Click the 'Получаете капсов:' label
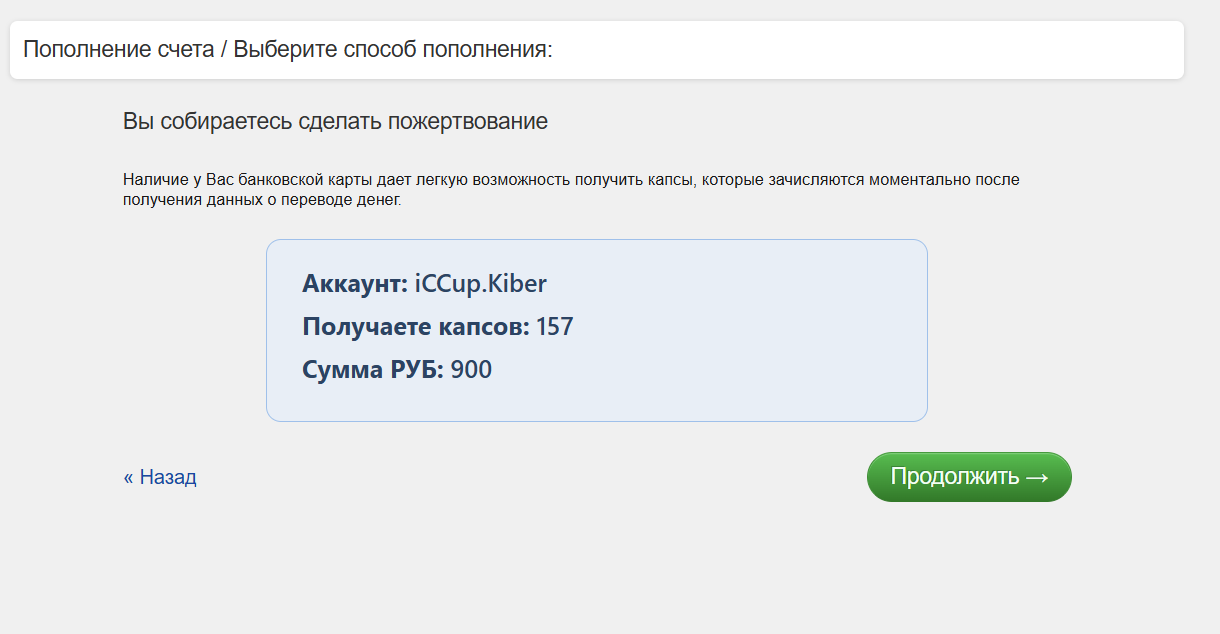Image resolution: width=1220 pixels, height=634 pixels. [415, 327]
